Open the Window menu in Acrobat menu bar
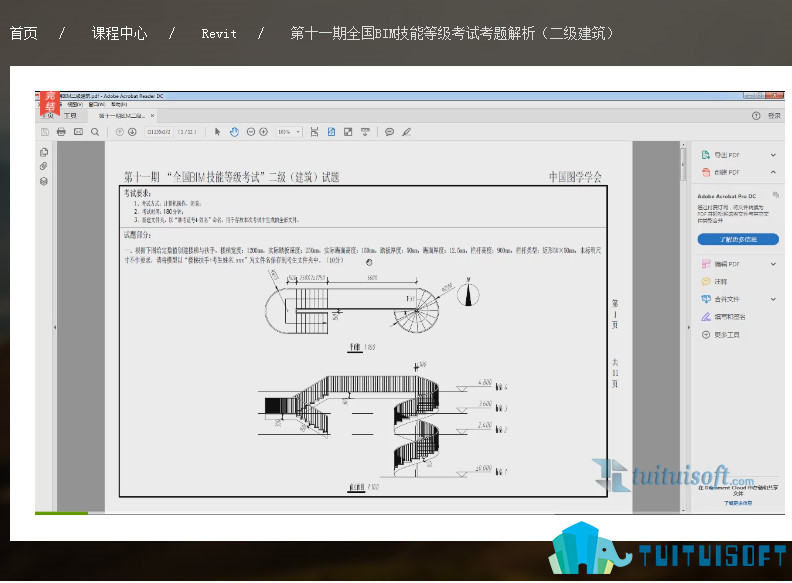 [96, 105]
